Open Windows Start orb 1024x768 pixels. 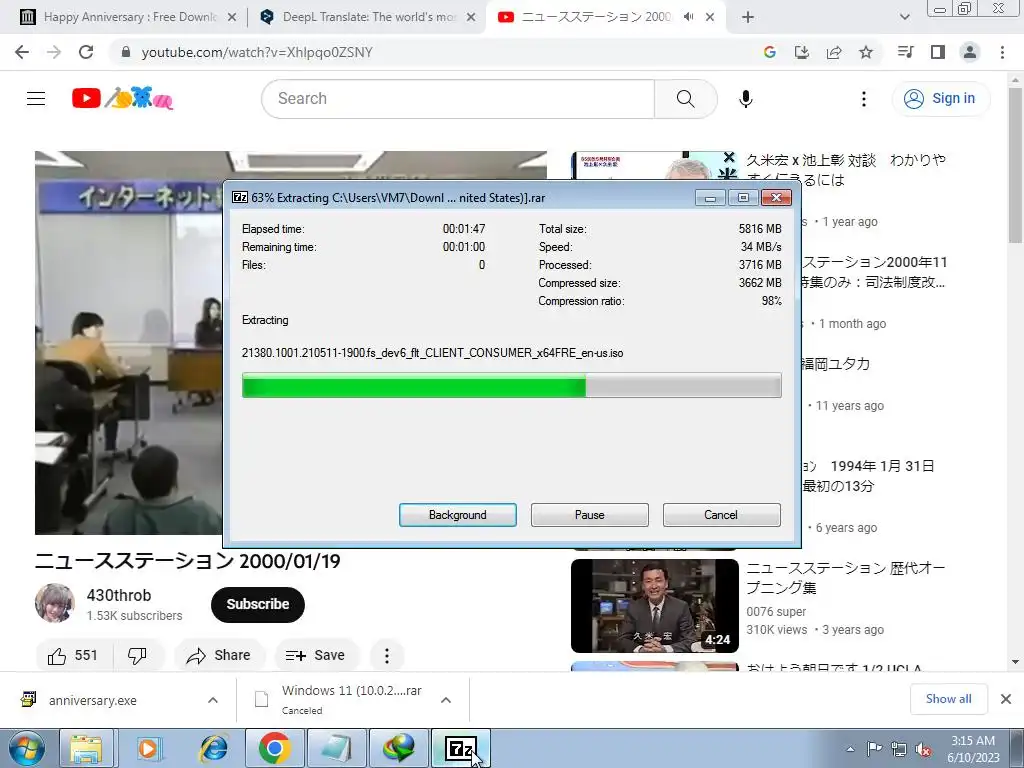click(x=26, y=748)
